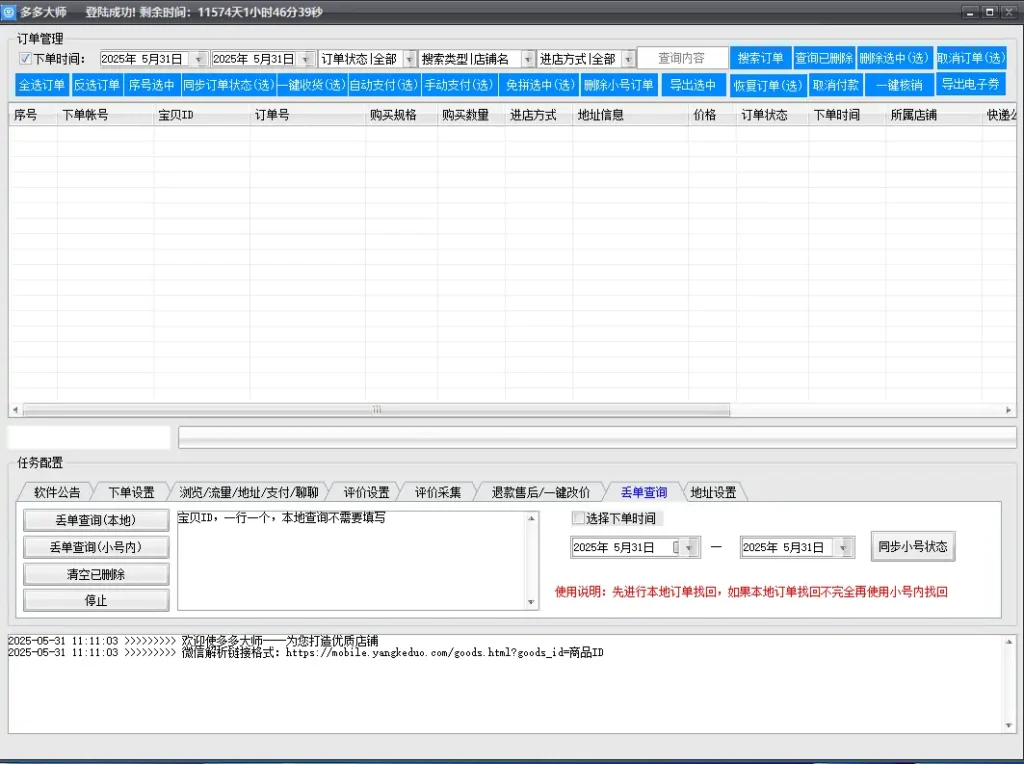1024x764 pixels.
Task: Click the 序号选中 button
Action: (x=152, y=85)
